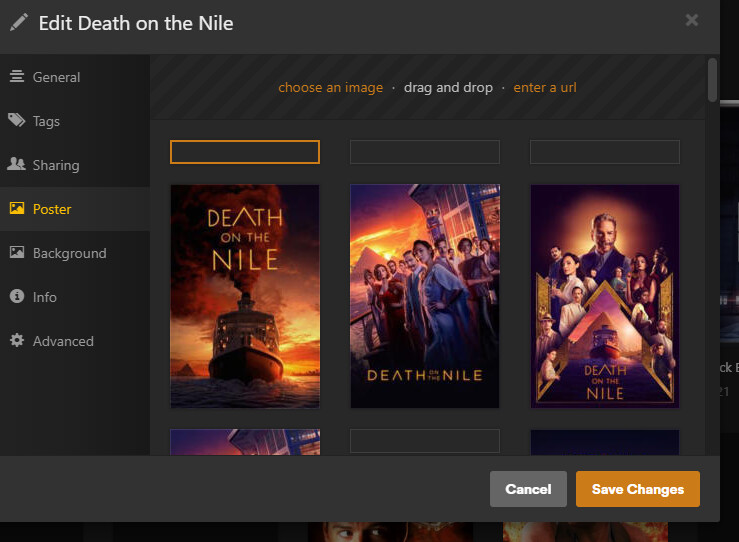The width and height of the screenshot is (739, 542).
Task: Cancel the poster edit
Action: pyautogui.click(x=528, y=489)
